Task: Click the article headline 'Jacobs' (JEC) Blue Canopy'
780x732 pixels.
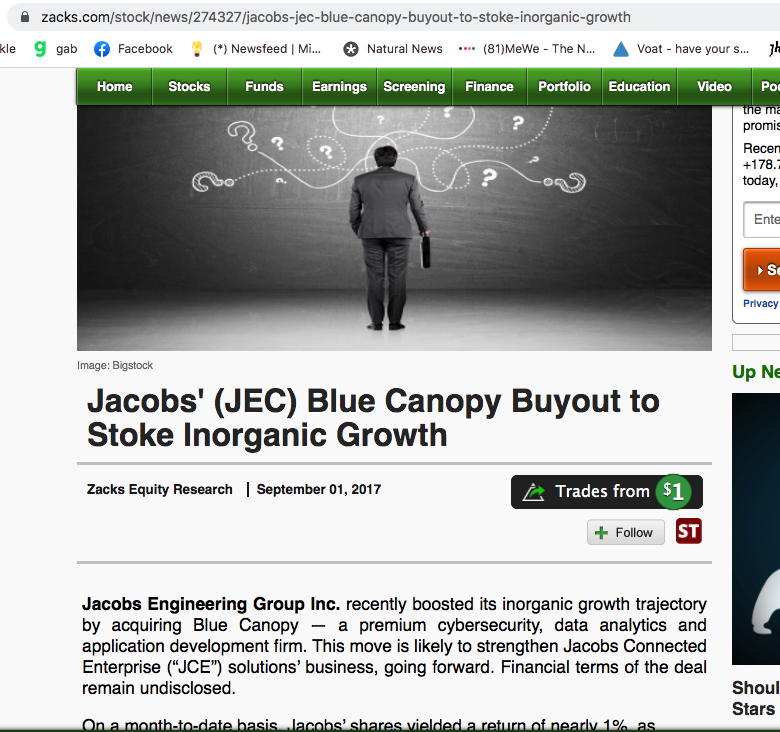Action: pos(373,418)
